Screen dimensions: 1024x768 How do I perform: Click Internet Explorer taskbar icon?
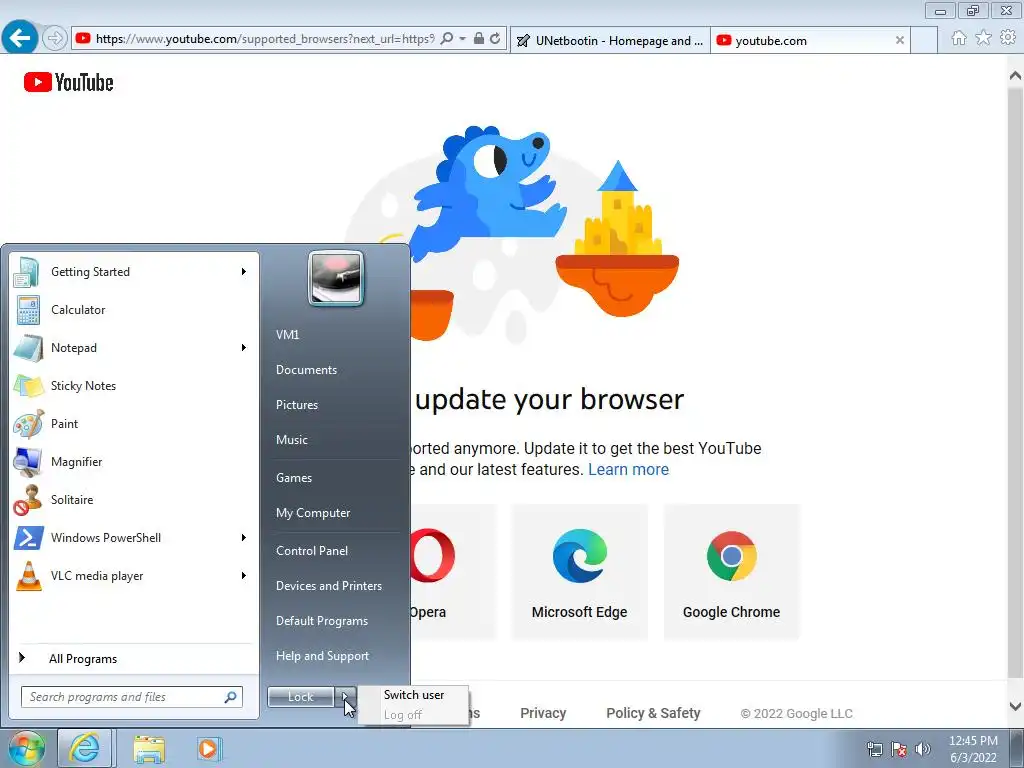tap(85, 748)
